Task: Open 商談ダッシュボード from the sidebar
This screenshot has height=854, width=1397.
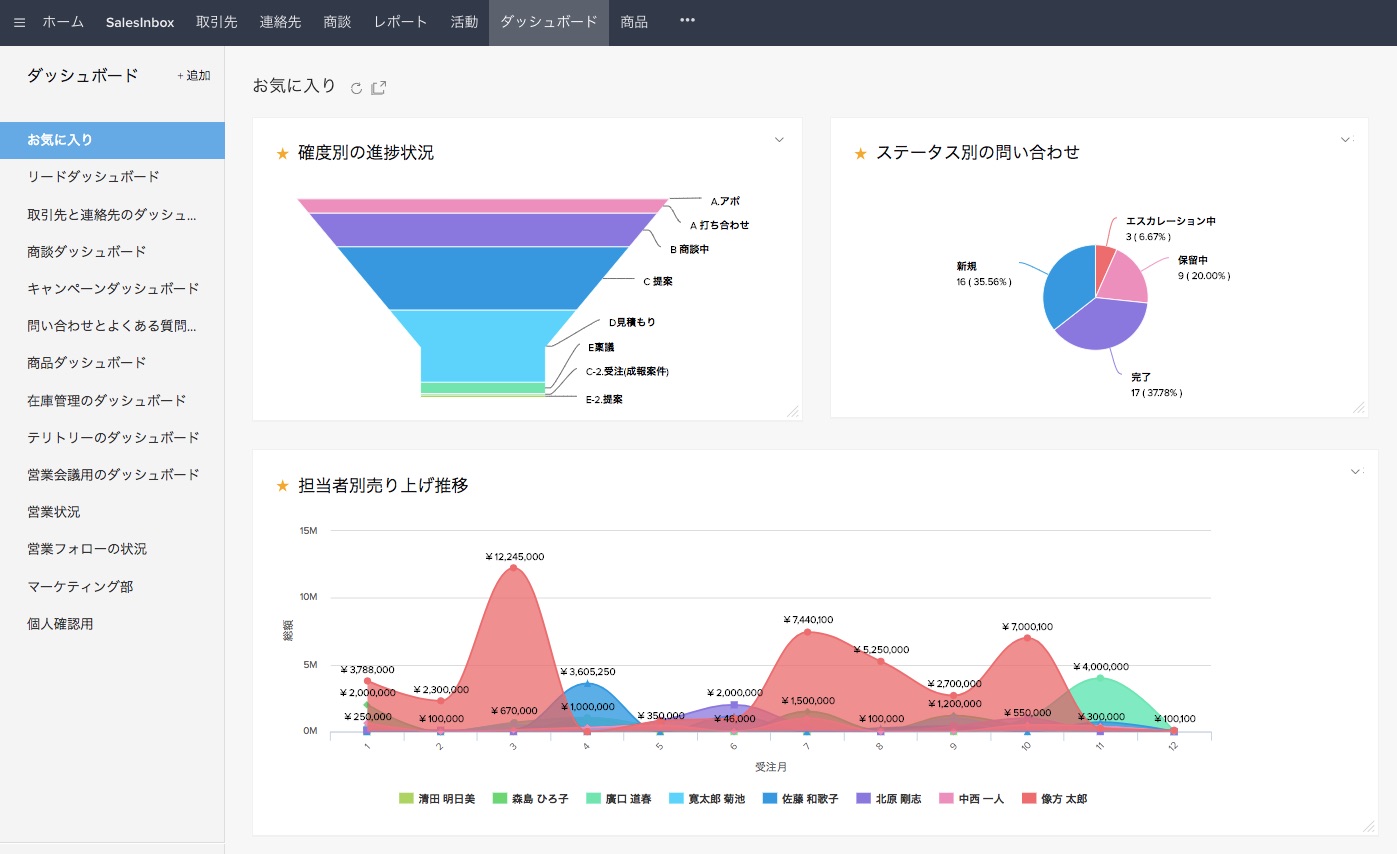Action: coord(87,252)
